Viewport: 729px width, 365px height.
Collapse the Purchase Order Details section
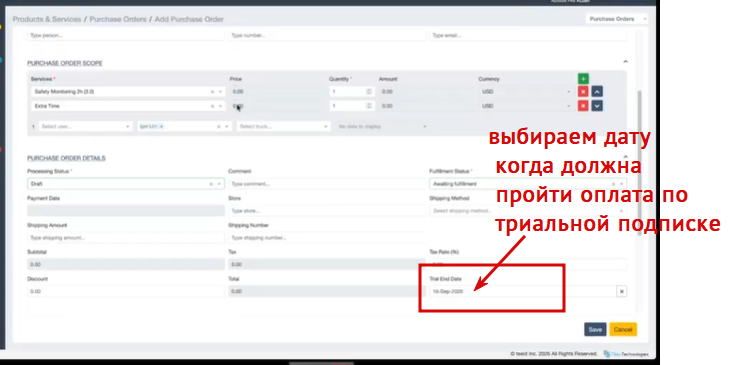tap(625, 157)
